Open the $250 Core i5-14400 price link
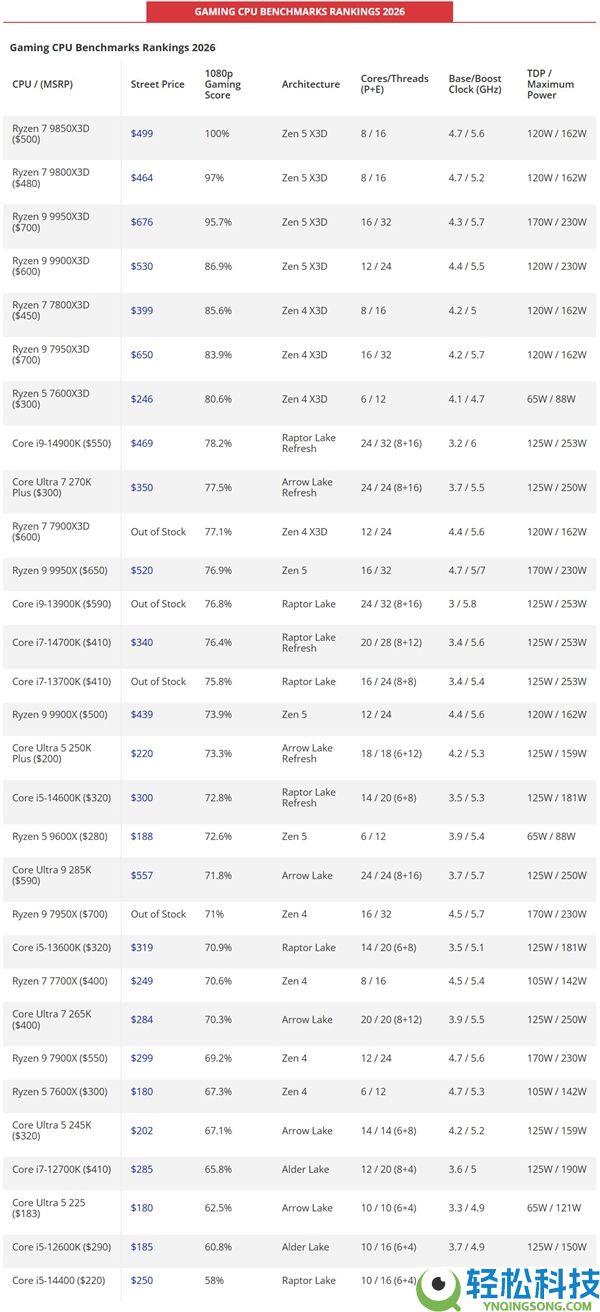Screen dimensions: 600x1312 click(142, 1281)
